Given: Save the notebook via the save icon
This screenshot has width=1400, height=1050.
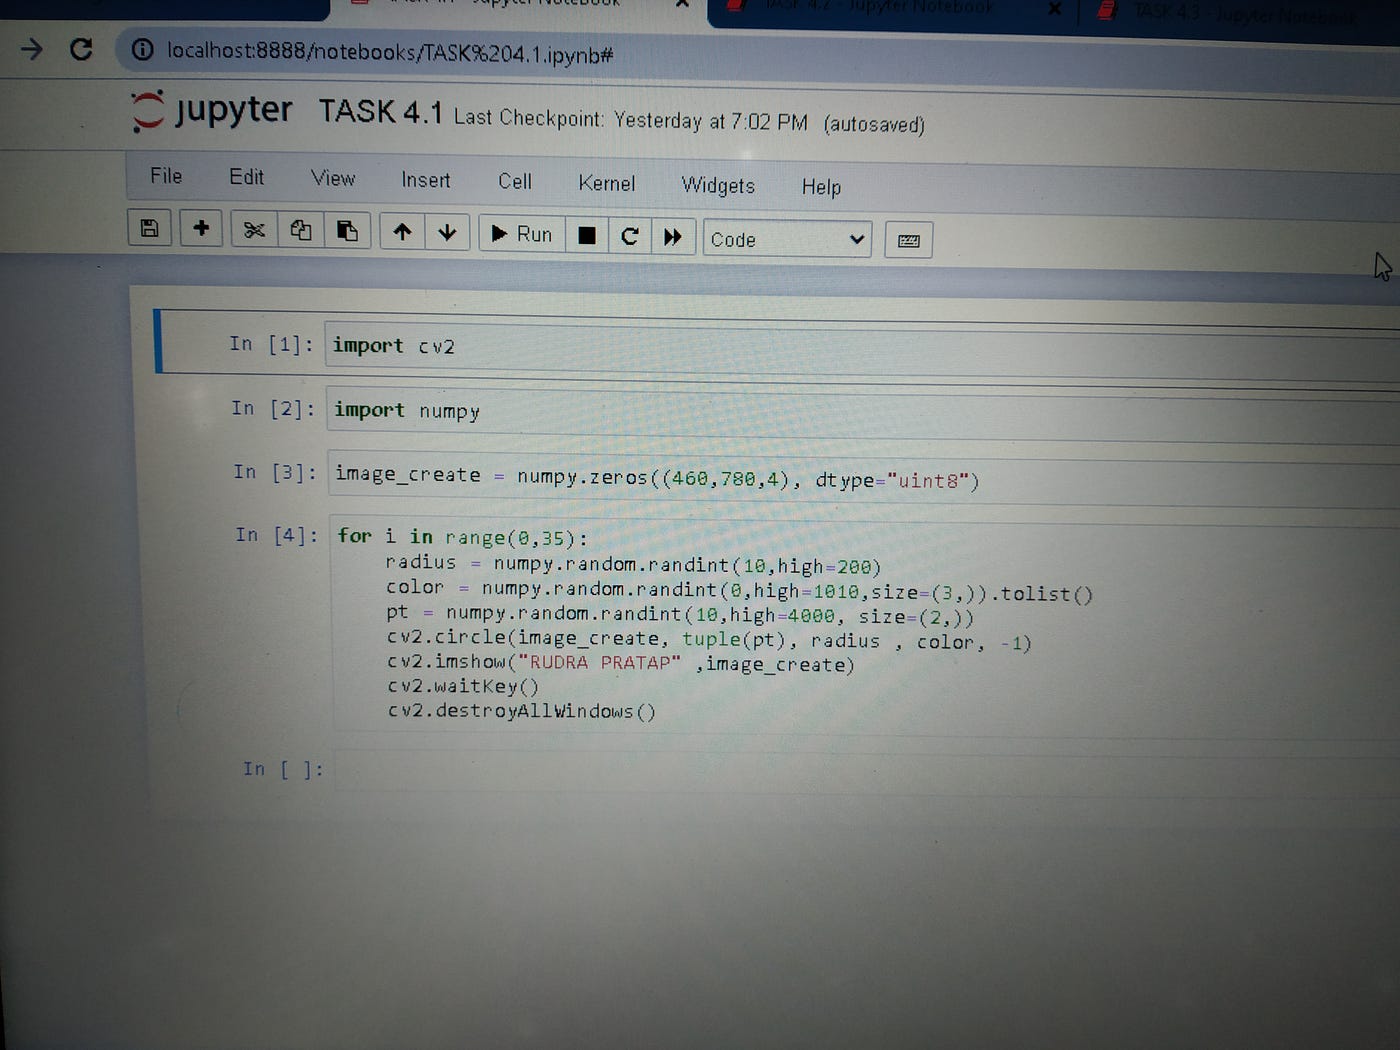Looking at the screenshot, I should 149,230.
